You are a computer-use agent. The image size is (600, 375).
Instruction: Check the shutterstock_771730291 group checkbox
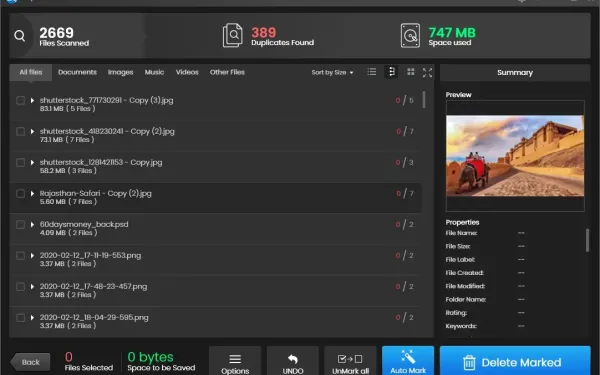click(21, 100)
